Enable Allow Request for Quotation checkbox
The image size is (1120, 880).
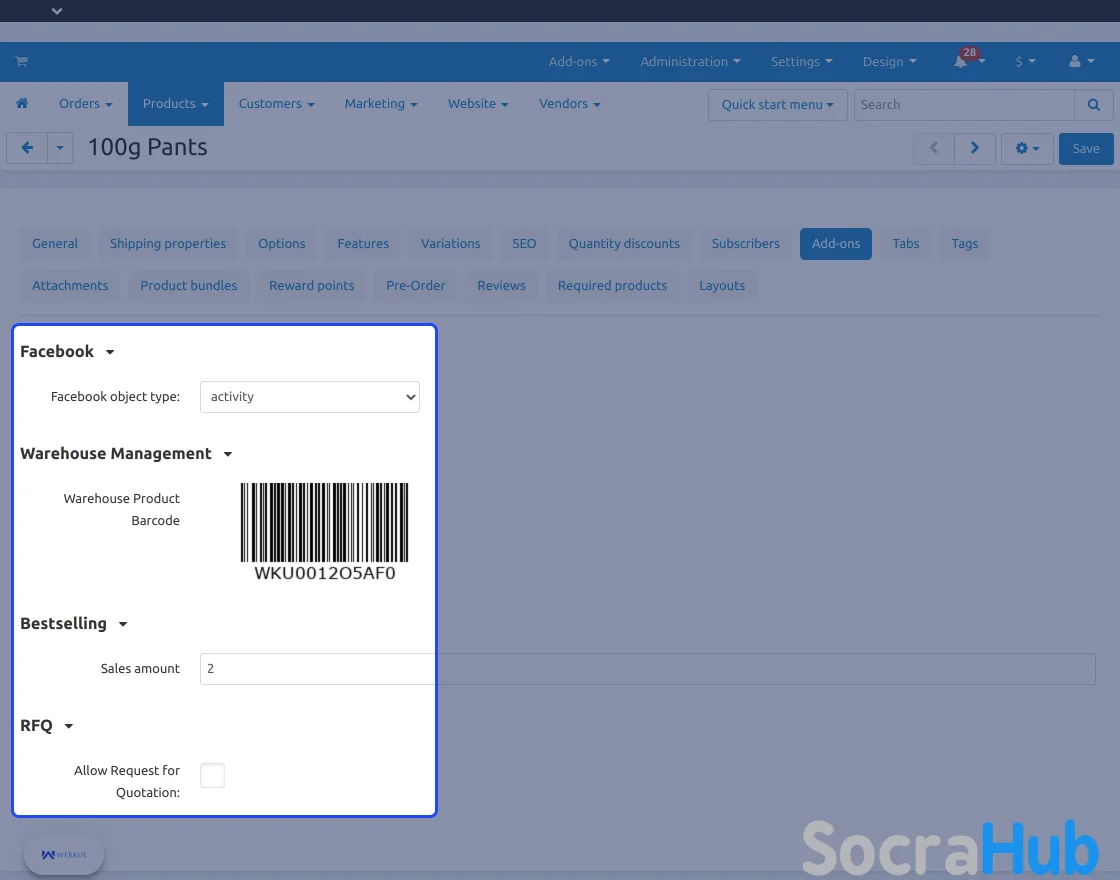click(212, 775)
